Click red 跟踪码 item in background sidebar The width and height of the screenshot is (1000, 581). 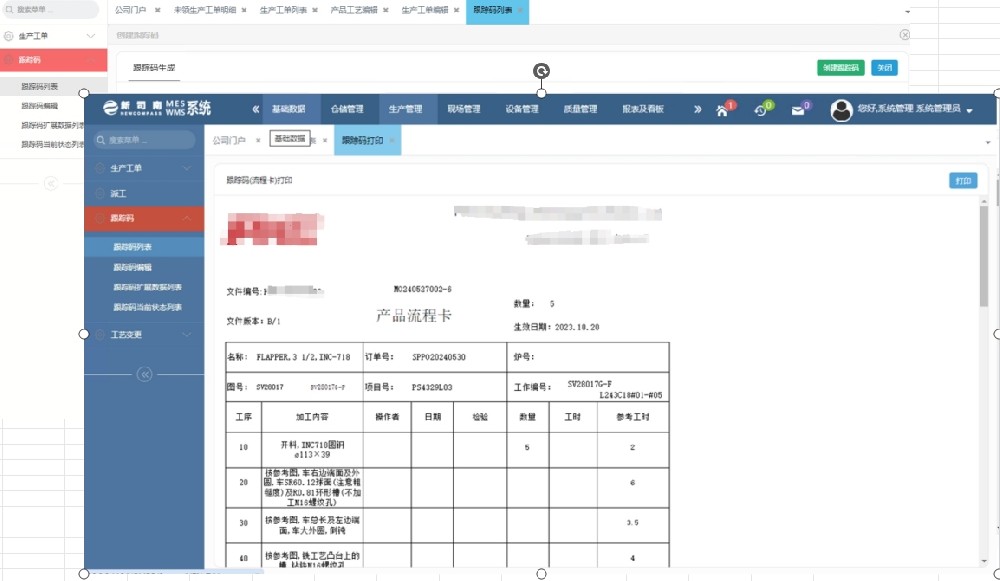(54, 59)
